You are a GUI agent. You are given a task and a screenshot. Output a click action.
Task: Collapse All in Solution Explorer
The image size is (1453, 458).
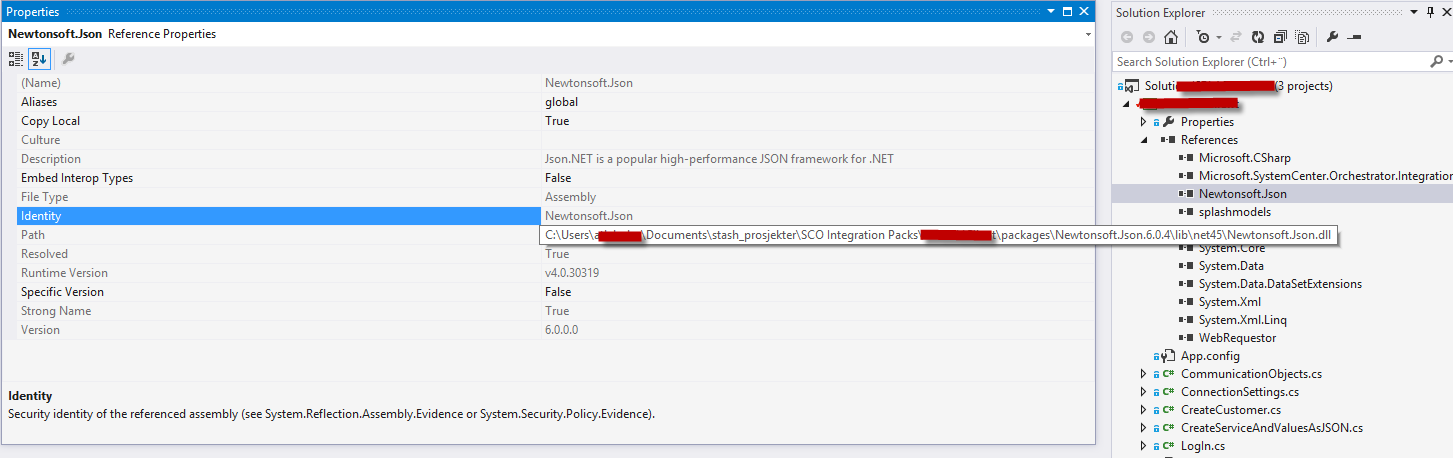coord(1281,37)
